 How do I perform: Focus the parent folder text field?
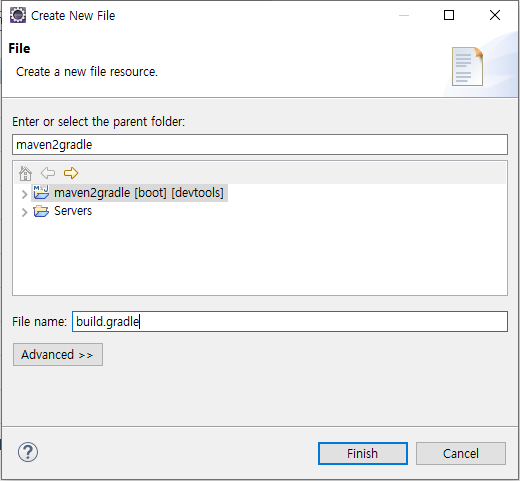point(260,145)
